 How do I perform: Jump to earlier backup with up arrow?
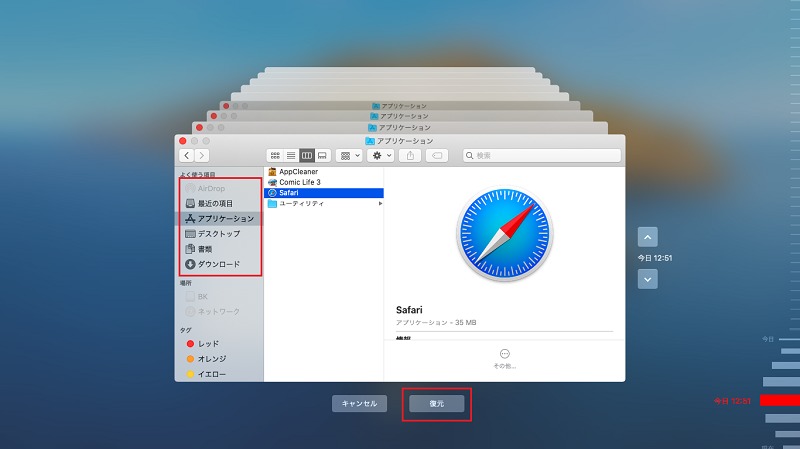coord(647,237)
